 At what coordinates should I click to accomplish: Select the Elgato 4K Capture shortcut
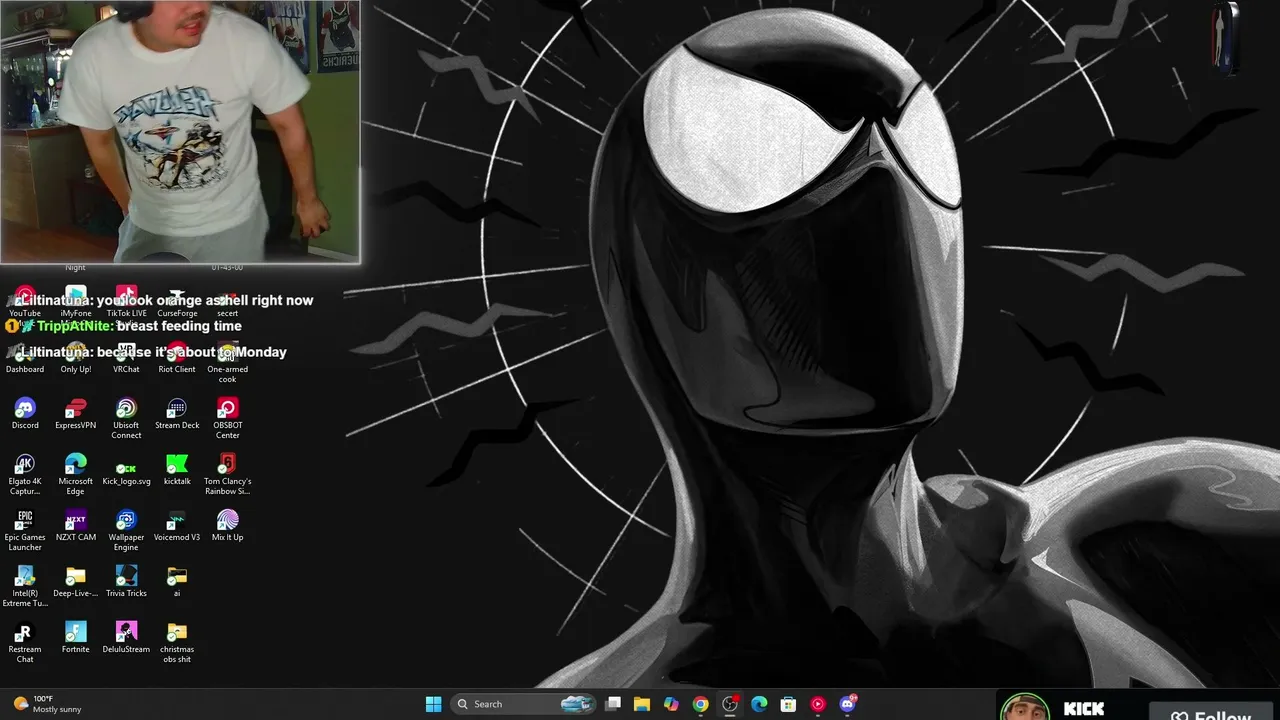(25, 474)
